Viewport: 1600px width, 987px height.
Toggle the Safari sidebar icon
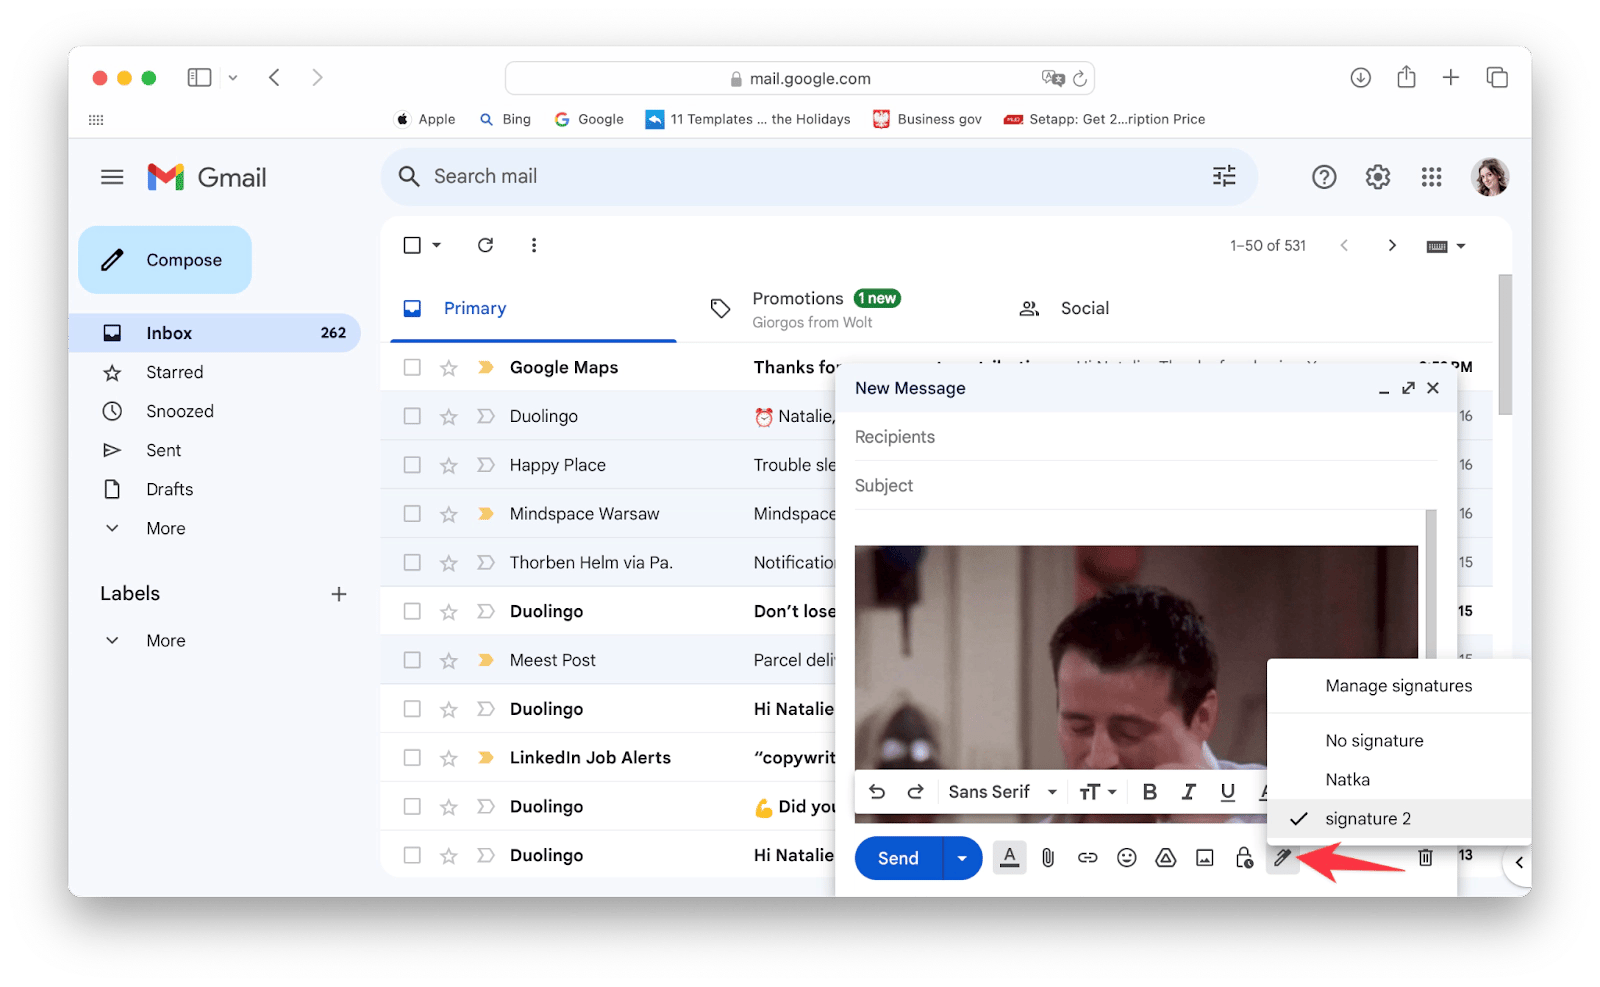point(199,77)
